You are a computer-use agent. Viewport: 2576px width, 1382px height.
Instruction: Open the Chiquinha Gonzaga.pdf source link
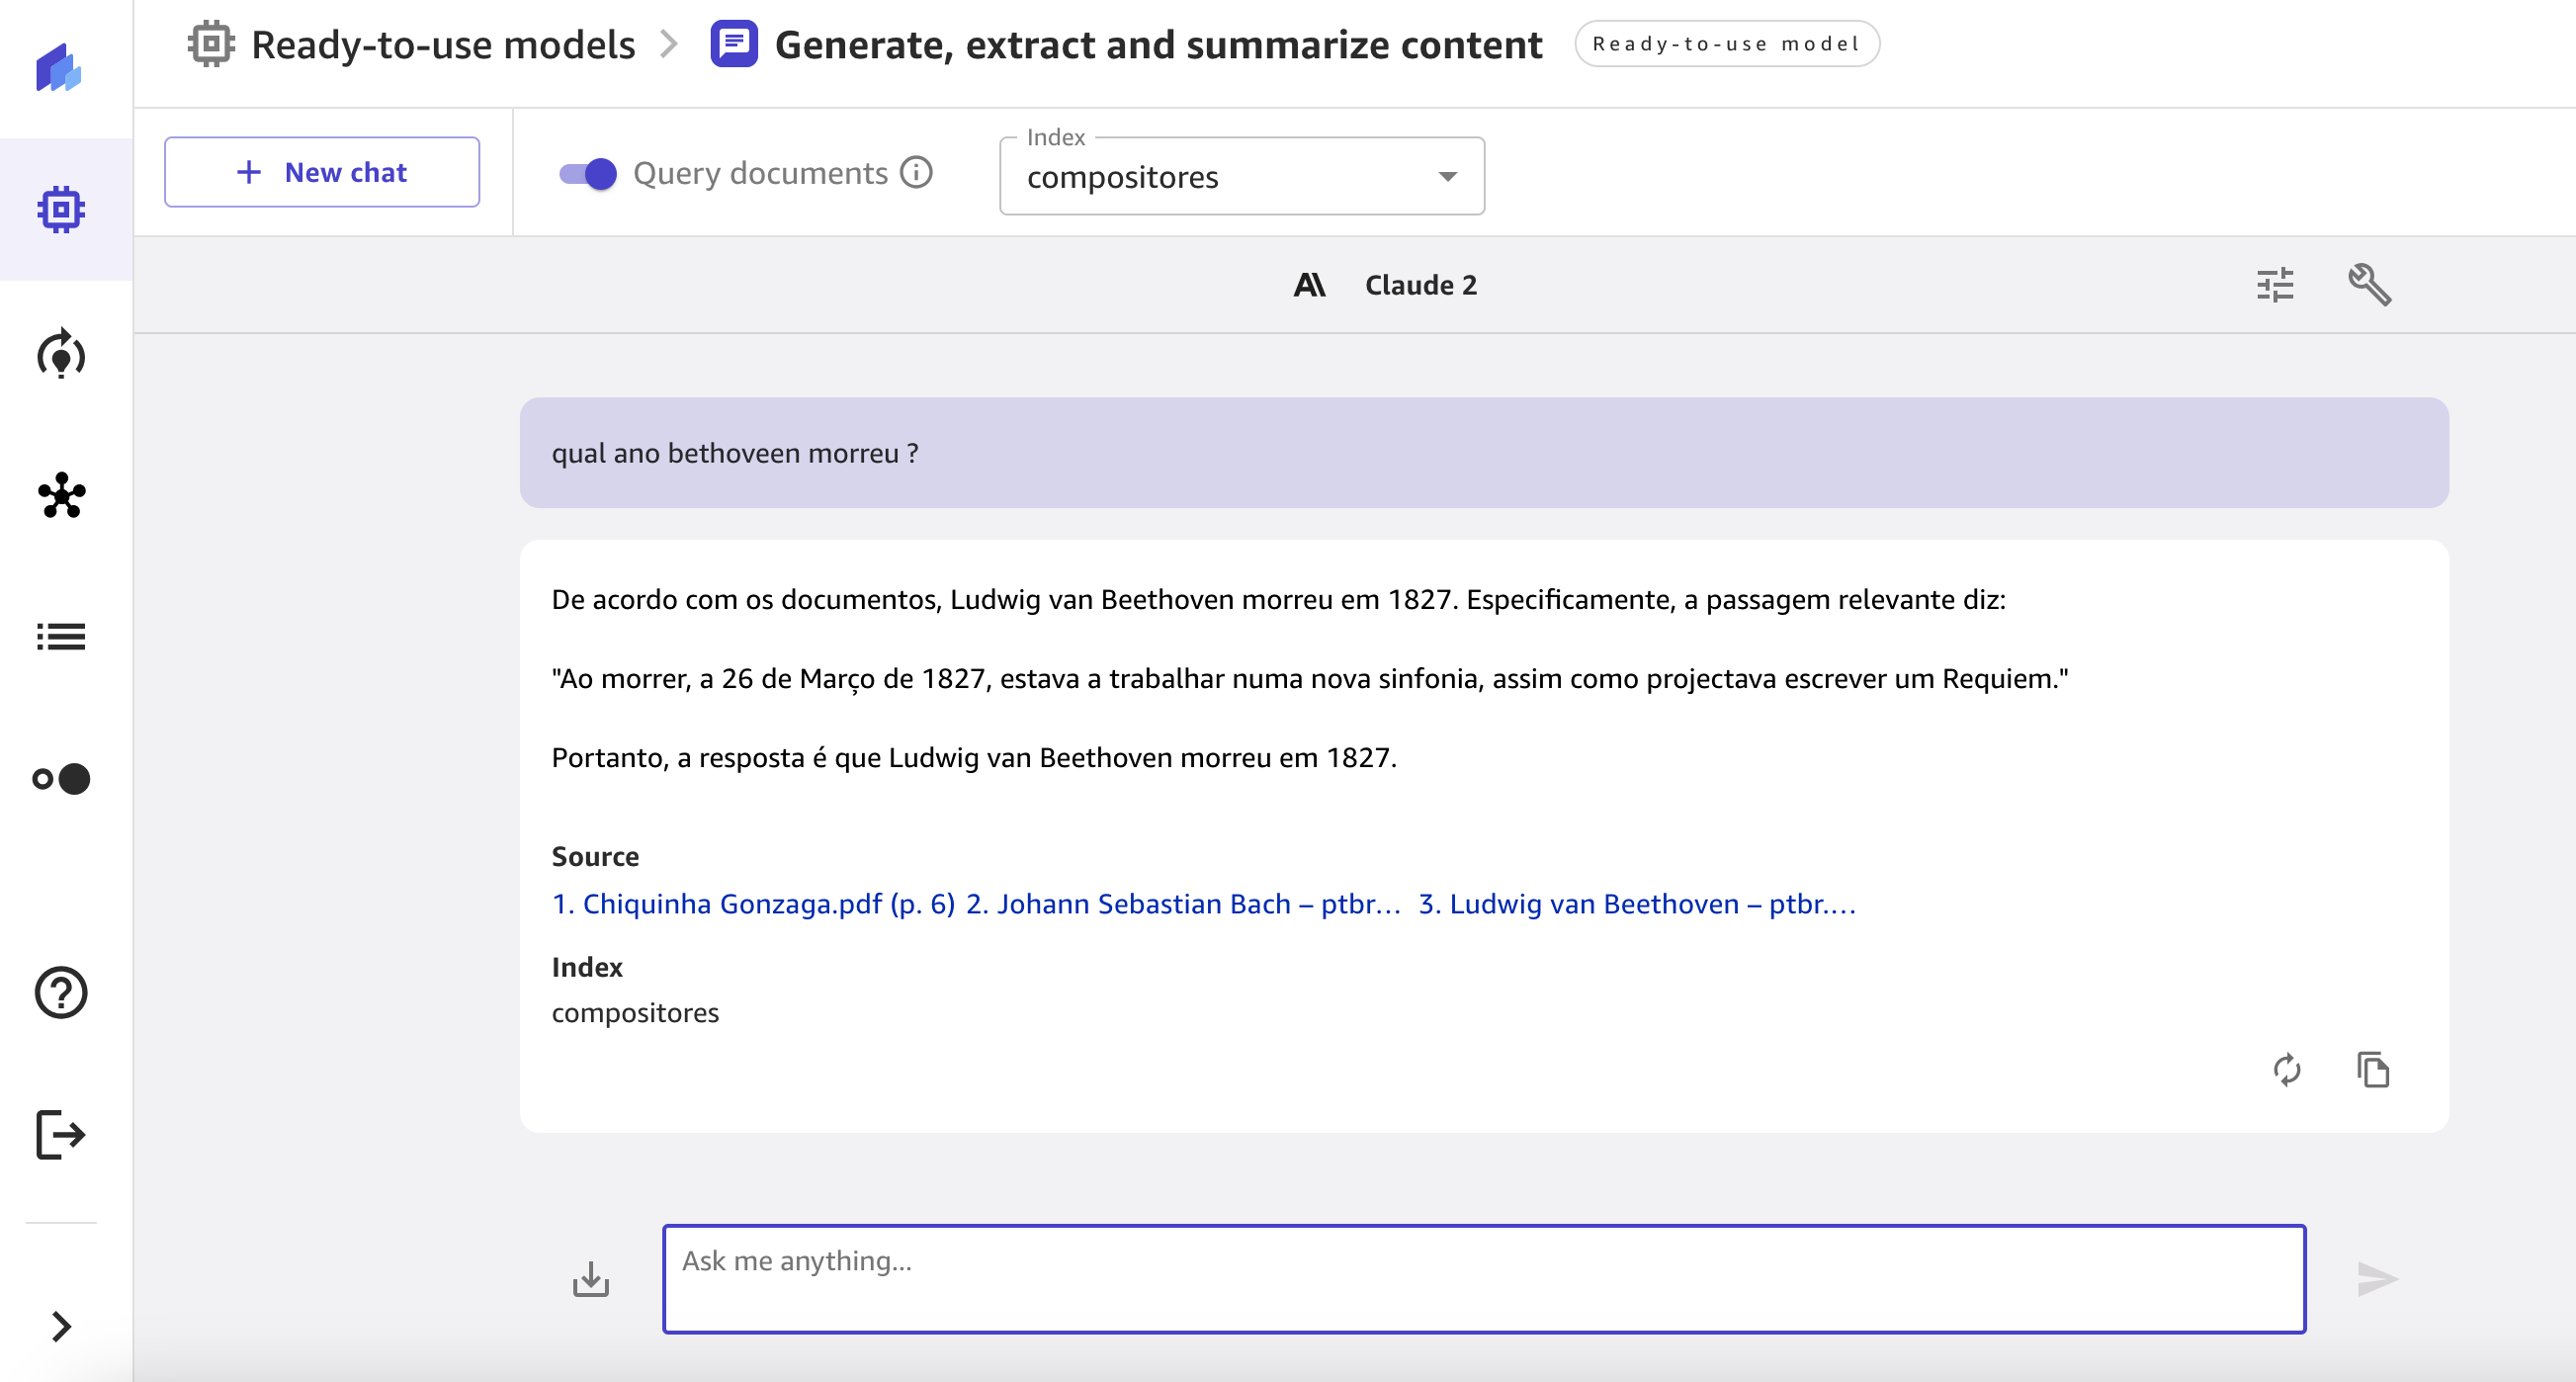(753, 904)
